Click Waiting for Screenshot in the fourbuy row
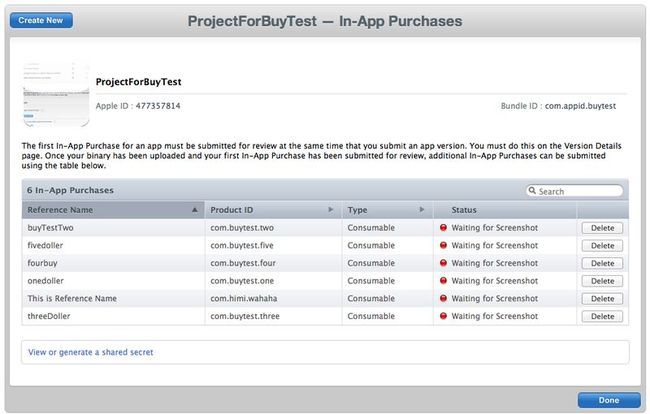Viewport: 650px width, 414px height. (x=495, y=263)
